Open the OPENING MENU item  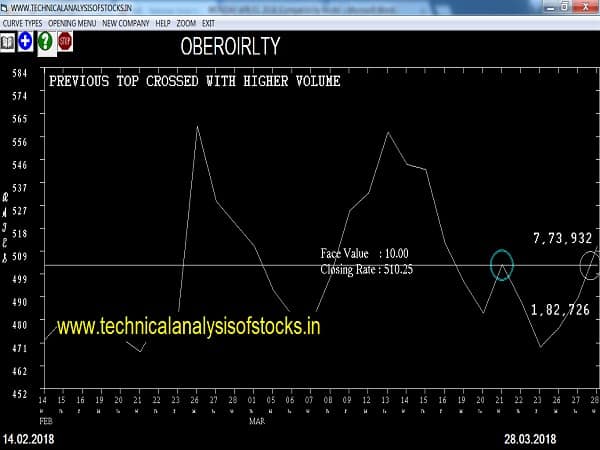[73, 22]
